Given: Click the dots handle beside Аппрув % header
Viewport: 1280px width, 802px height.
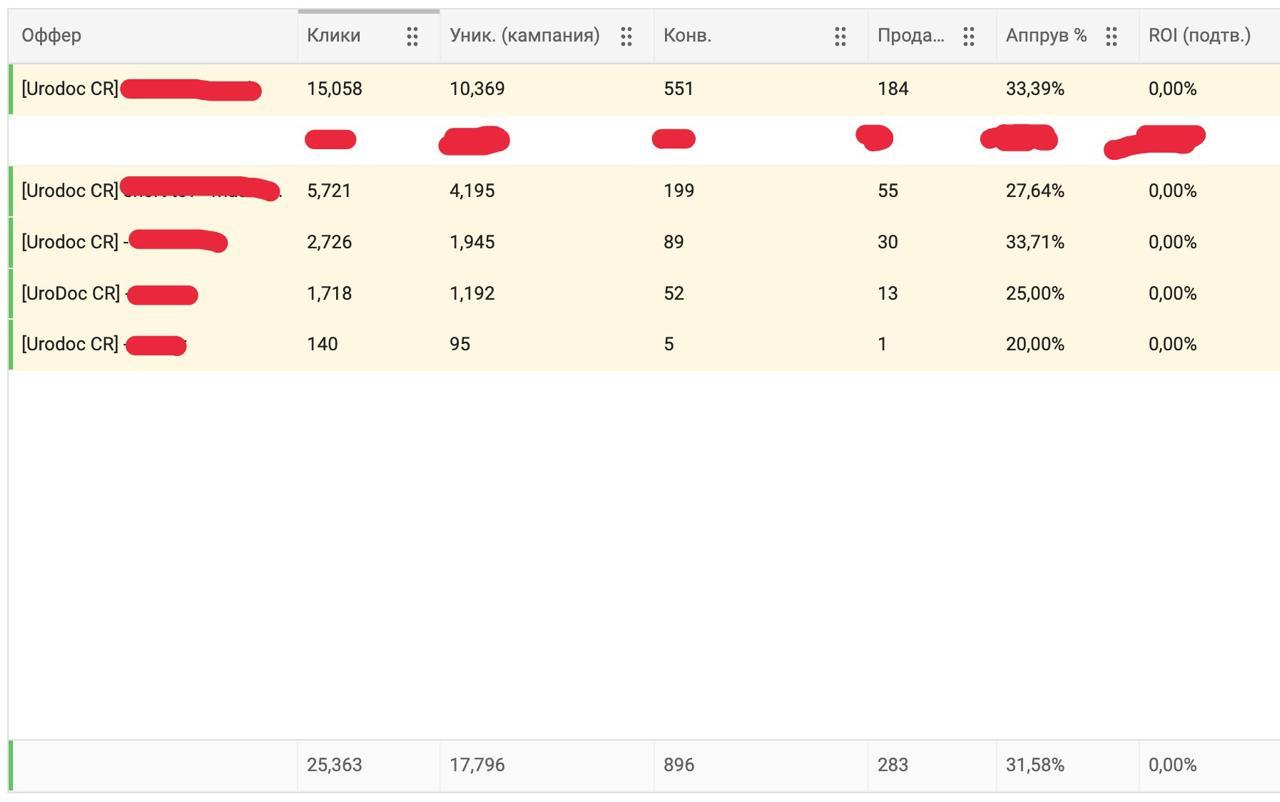Looking at the screenshot, I should tap(1111, 36).
